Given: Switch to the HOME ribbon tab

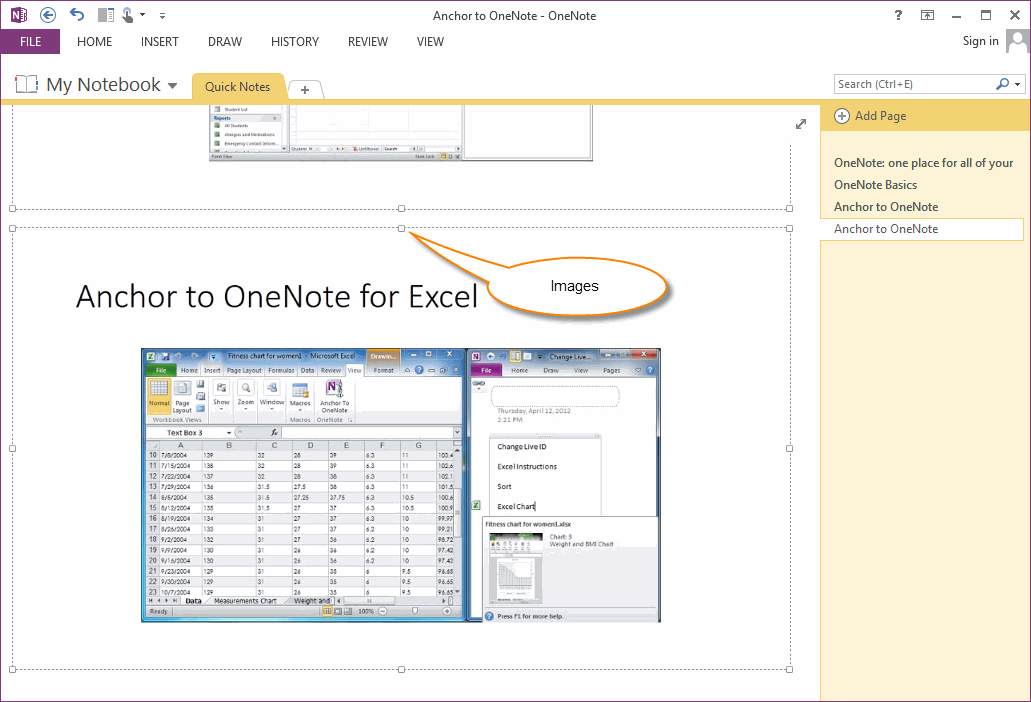Looking at the screenshot, I should point(94,41).
